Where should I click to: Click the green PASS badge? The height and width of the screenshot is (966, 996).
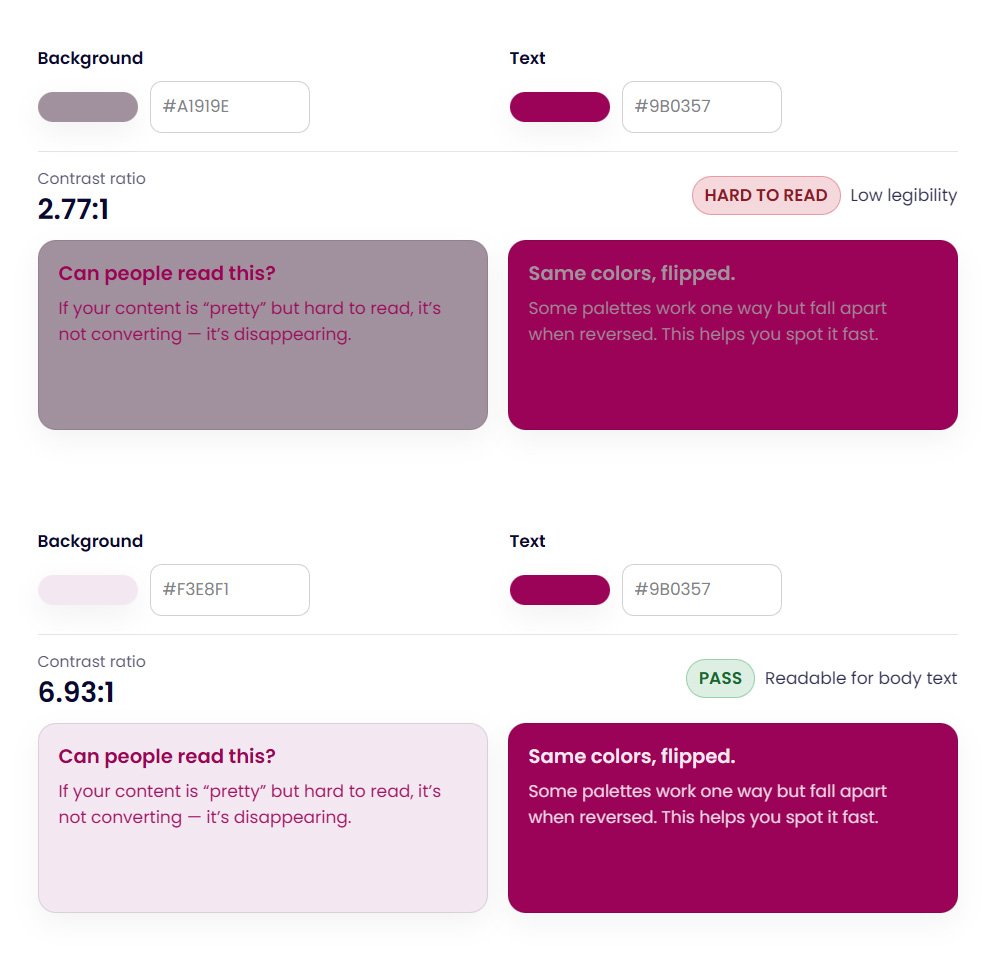point(720,679)
